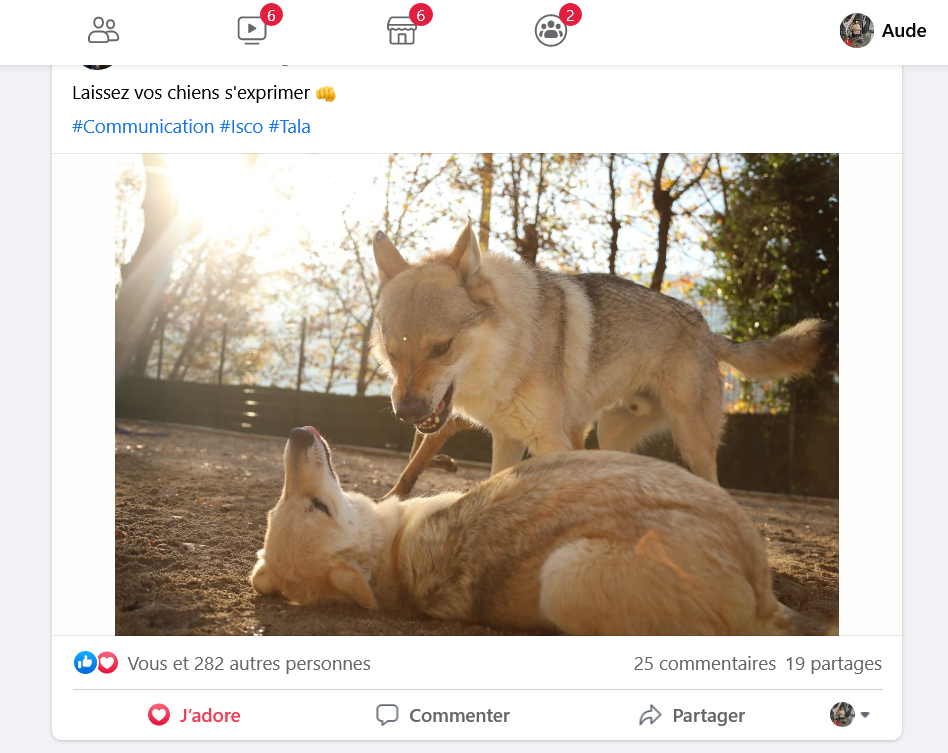Open the photo of the two dogs
This screenshot has width=948, height=753.
click(477, 394)
